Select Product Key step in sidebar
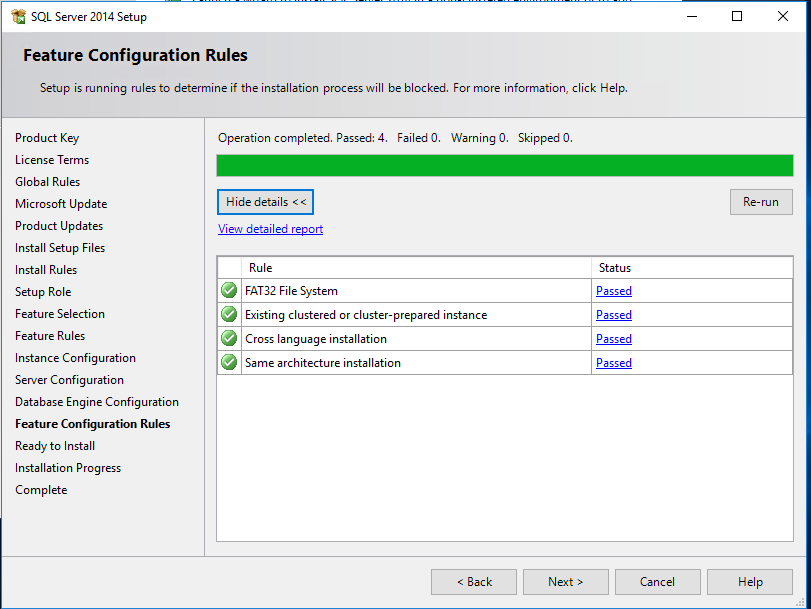The width and height of the screenshot is (811, 609). pos(47,138)
